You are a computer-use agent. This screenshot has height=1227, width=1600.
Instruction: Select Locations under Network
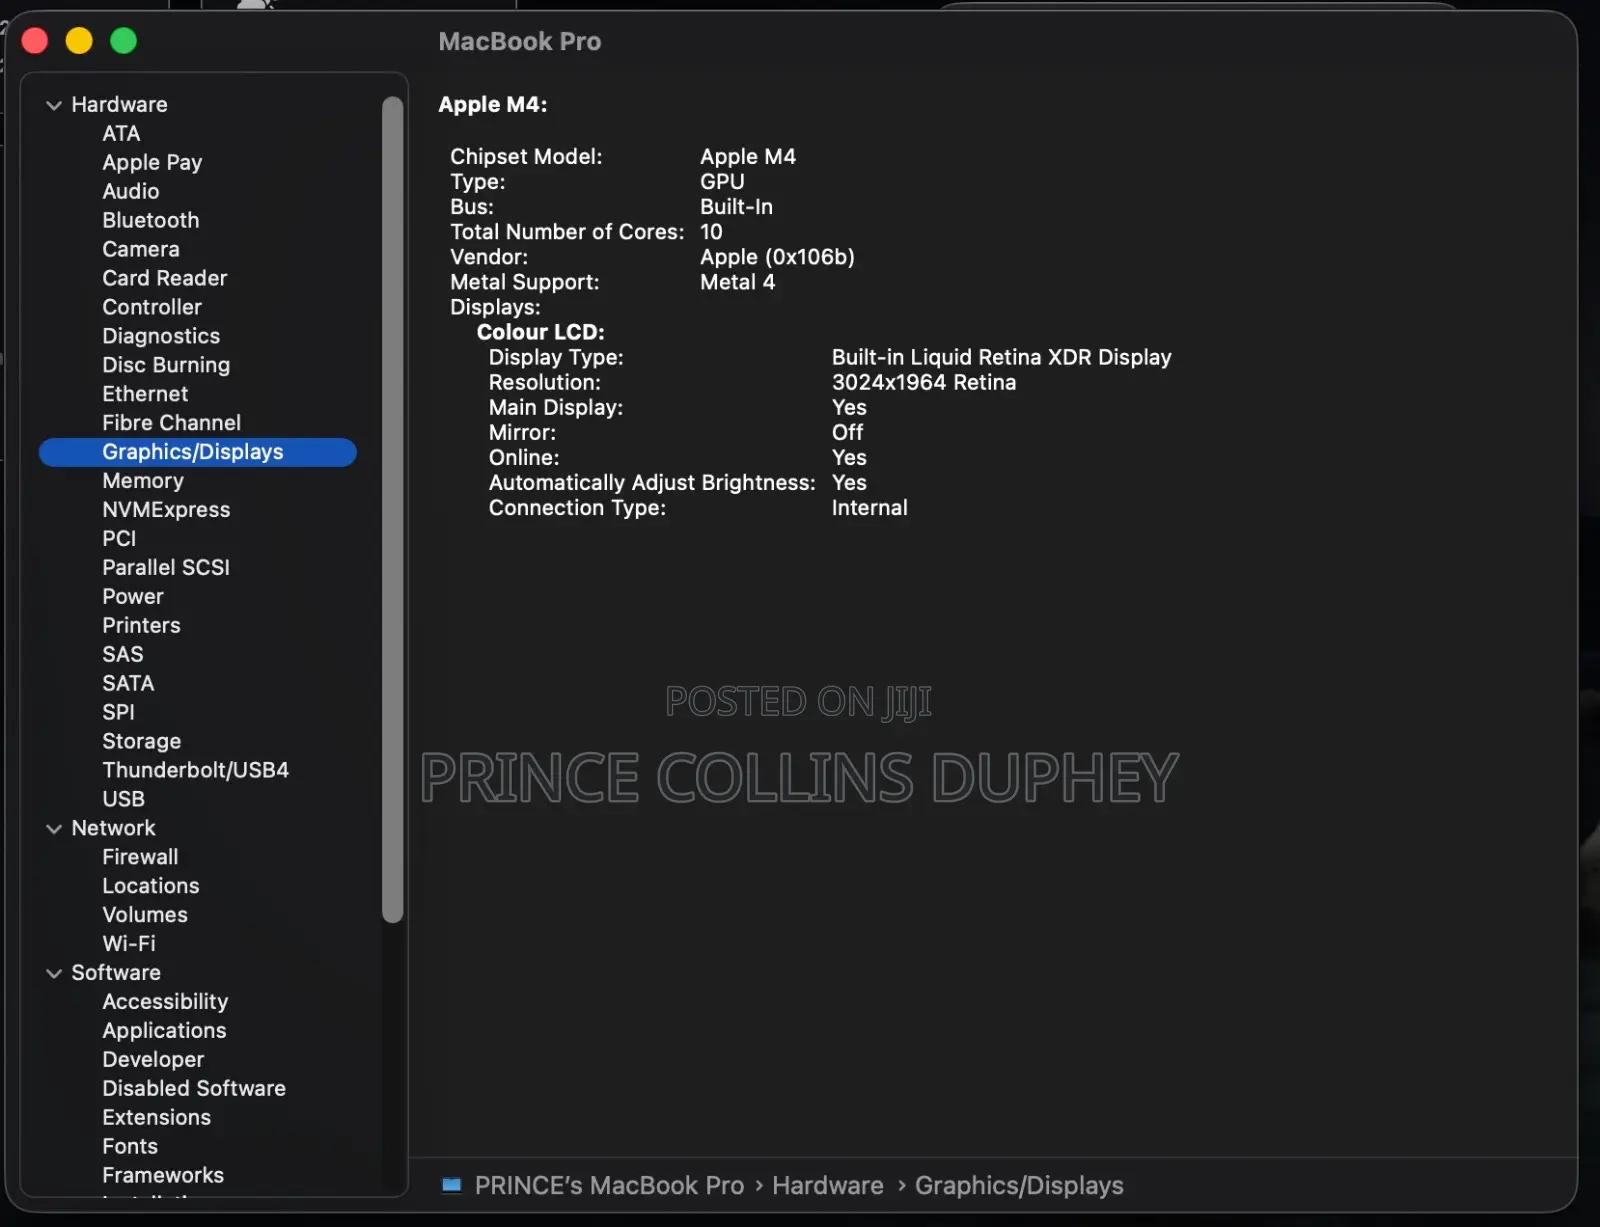tap(151, 887)
